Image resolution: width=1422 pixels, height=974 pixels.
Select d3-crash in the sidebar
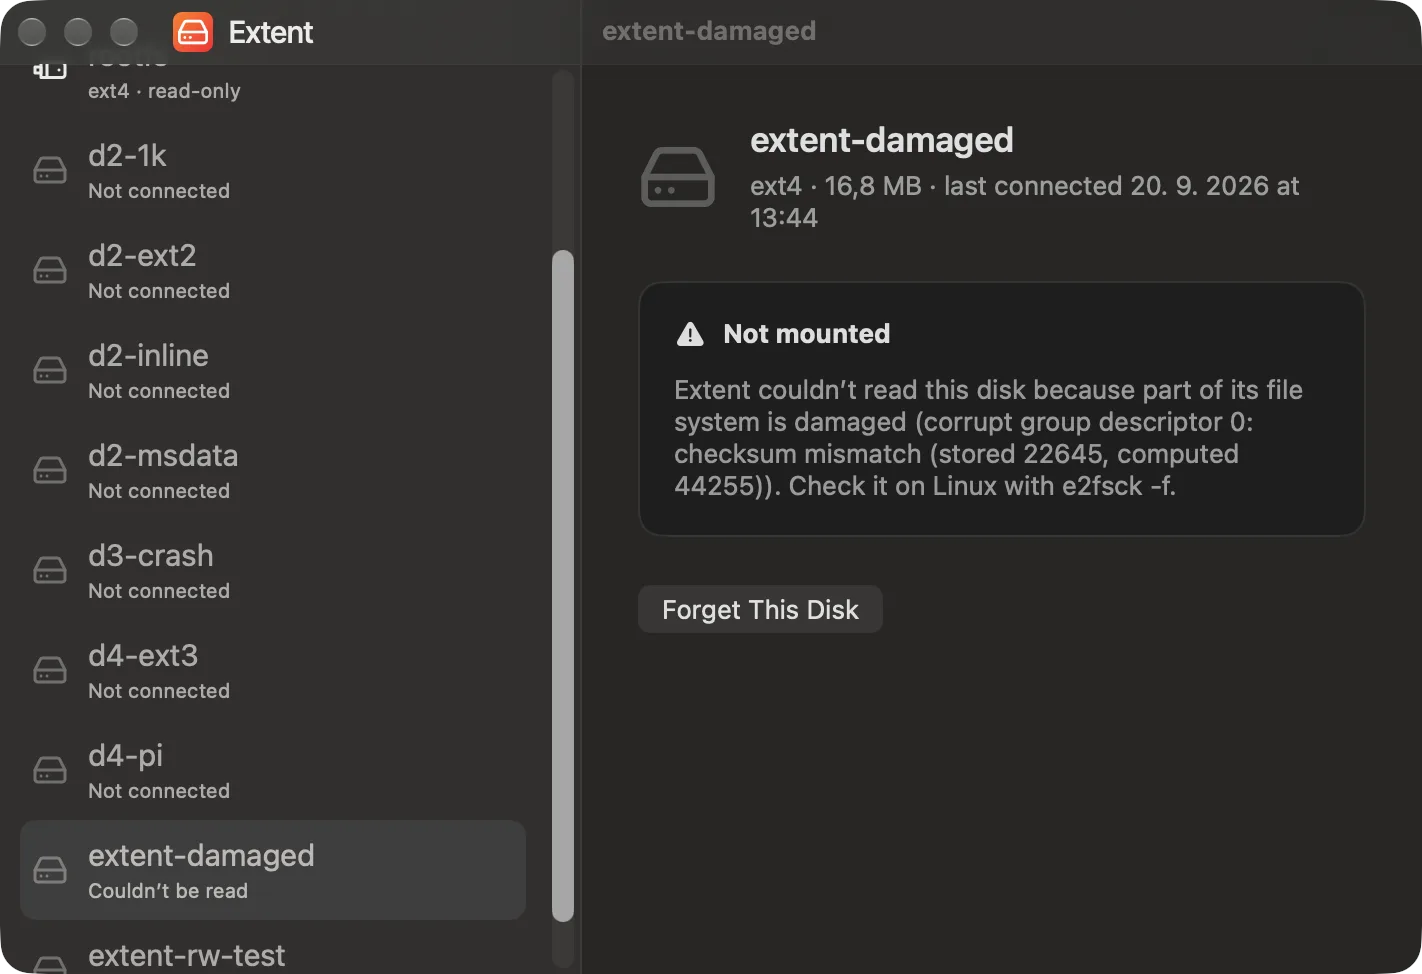pyautogui.click(x=273, y=570)
